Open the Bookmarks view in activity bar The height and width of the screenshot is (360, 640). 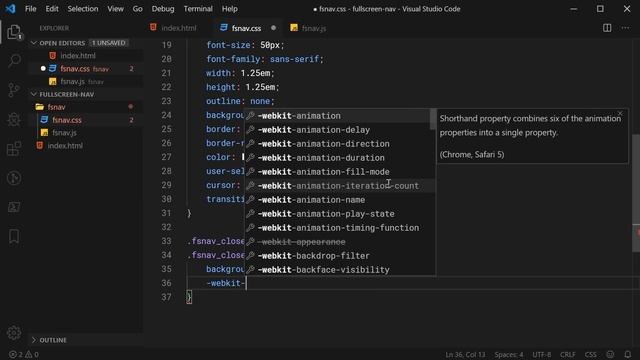[14, 236]
